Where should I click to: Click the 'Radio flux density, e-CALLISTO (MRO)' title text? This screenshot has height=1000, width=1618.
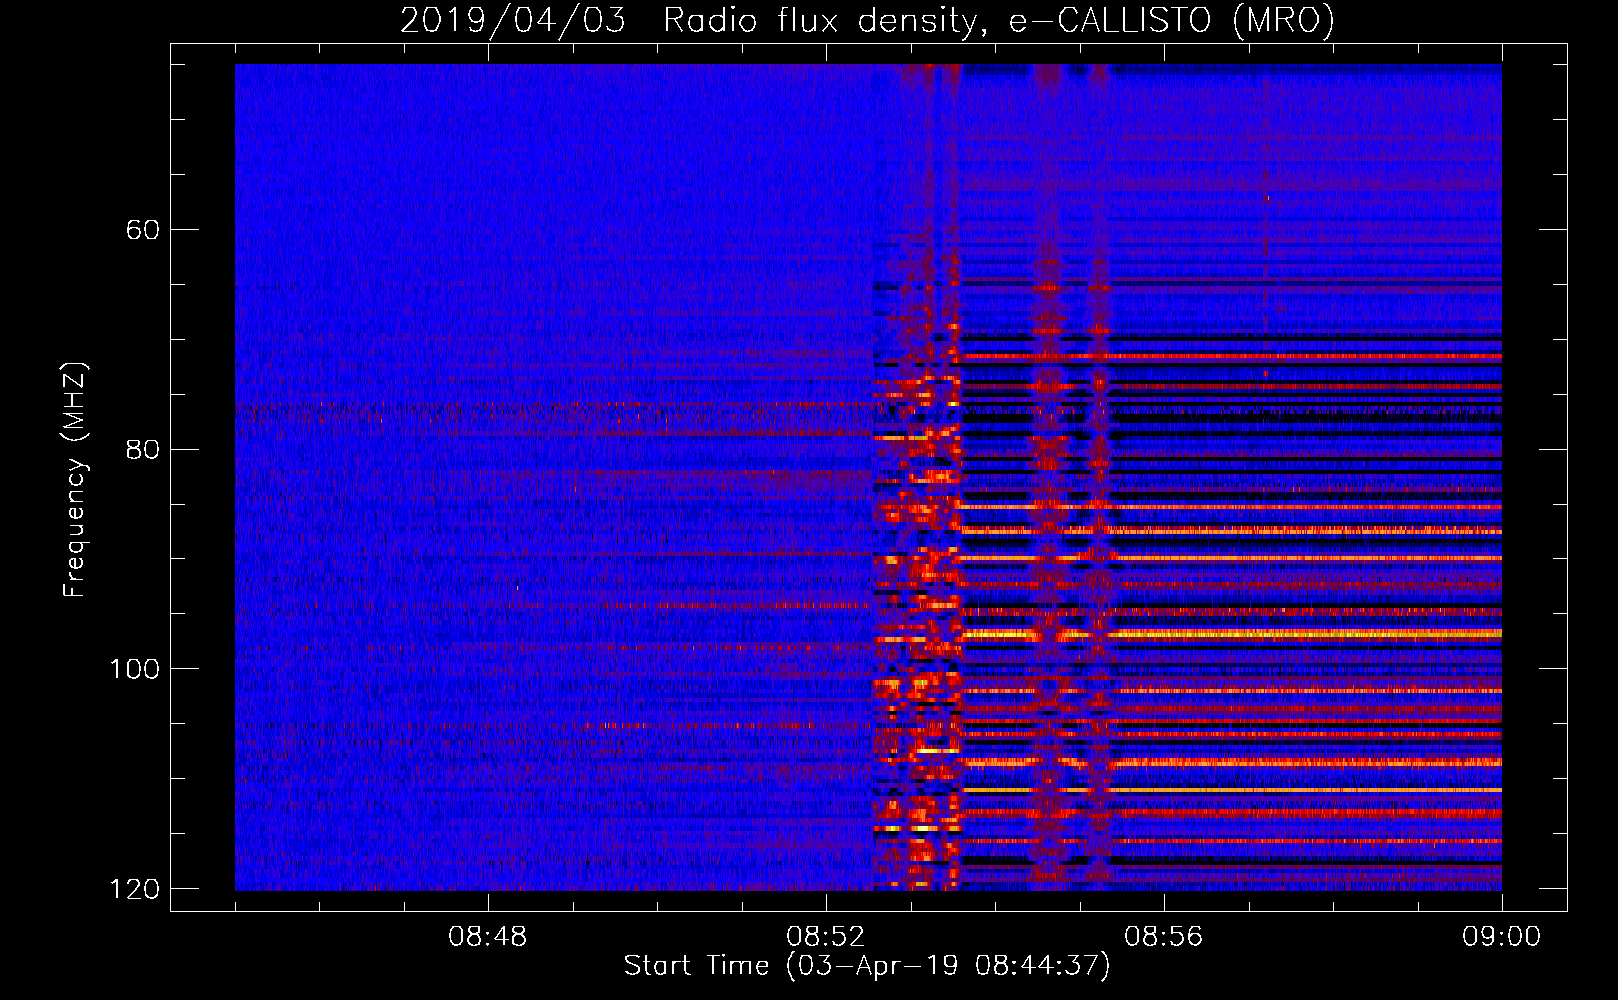pos(999,21)
